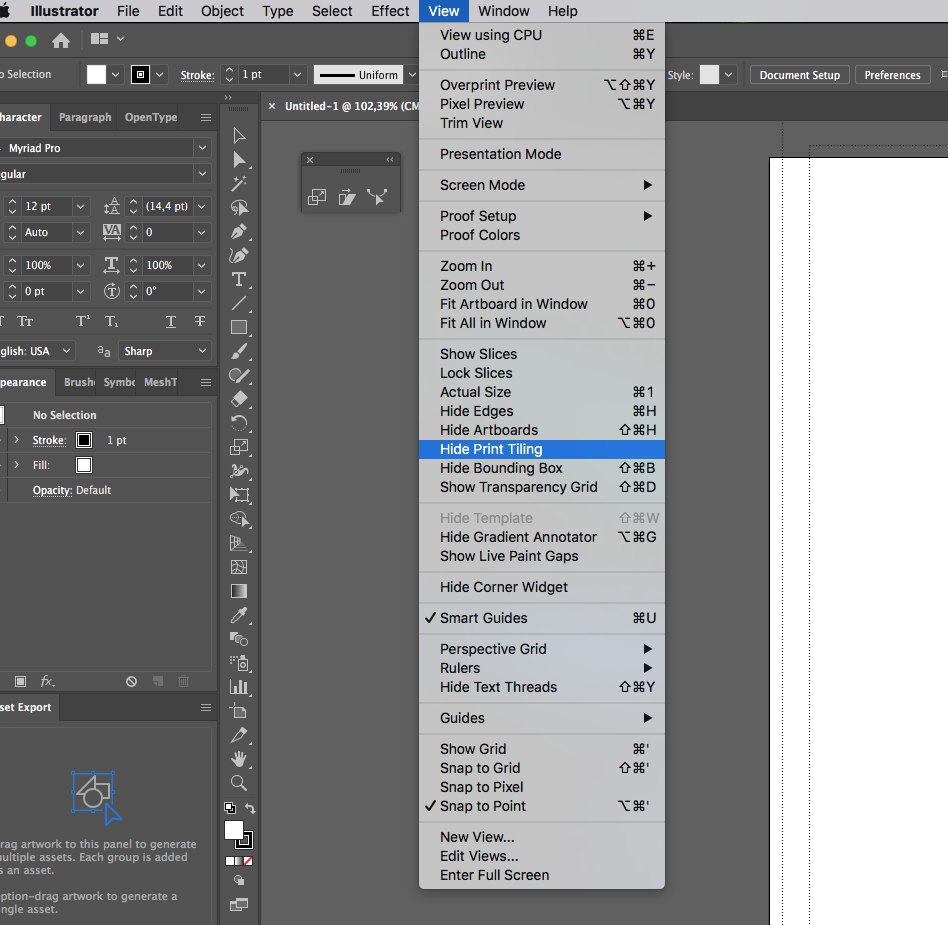948x925 pixels.
Task: Open the Screen Mode submenu
Action: (x=542, y=185)
